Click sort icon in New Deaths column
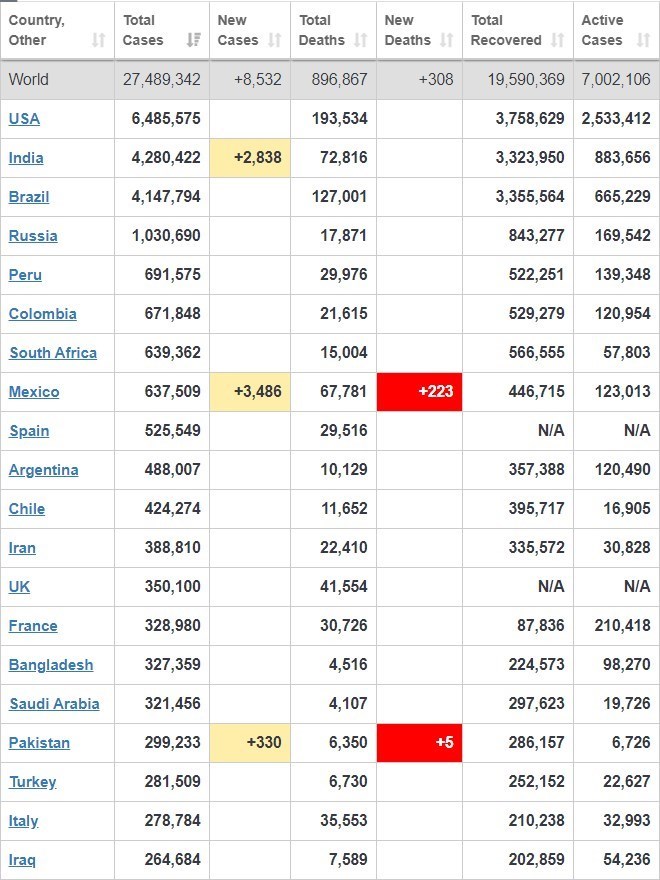Image resolution: width=660 pixels, height=880 pixels. [x=447, y=40]
